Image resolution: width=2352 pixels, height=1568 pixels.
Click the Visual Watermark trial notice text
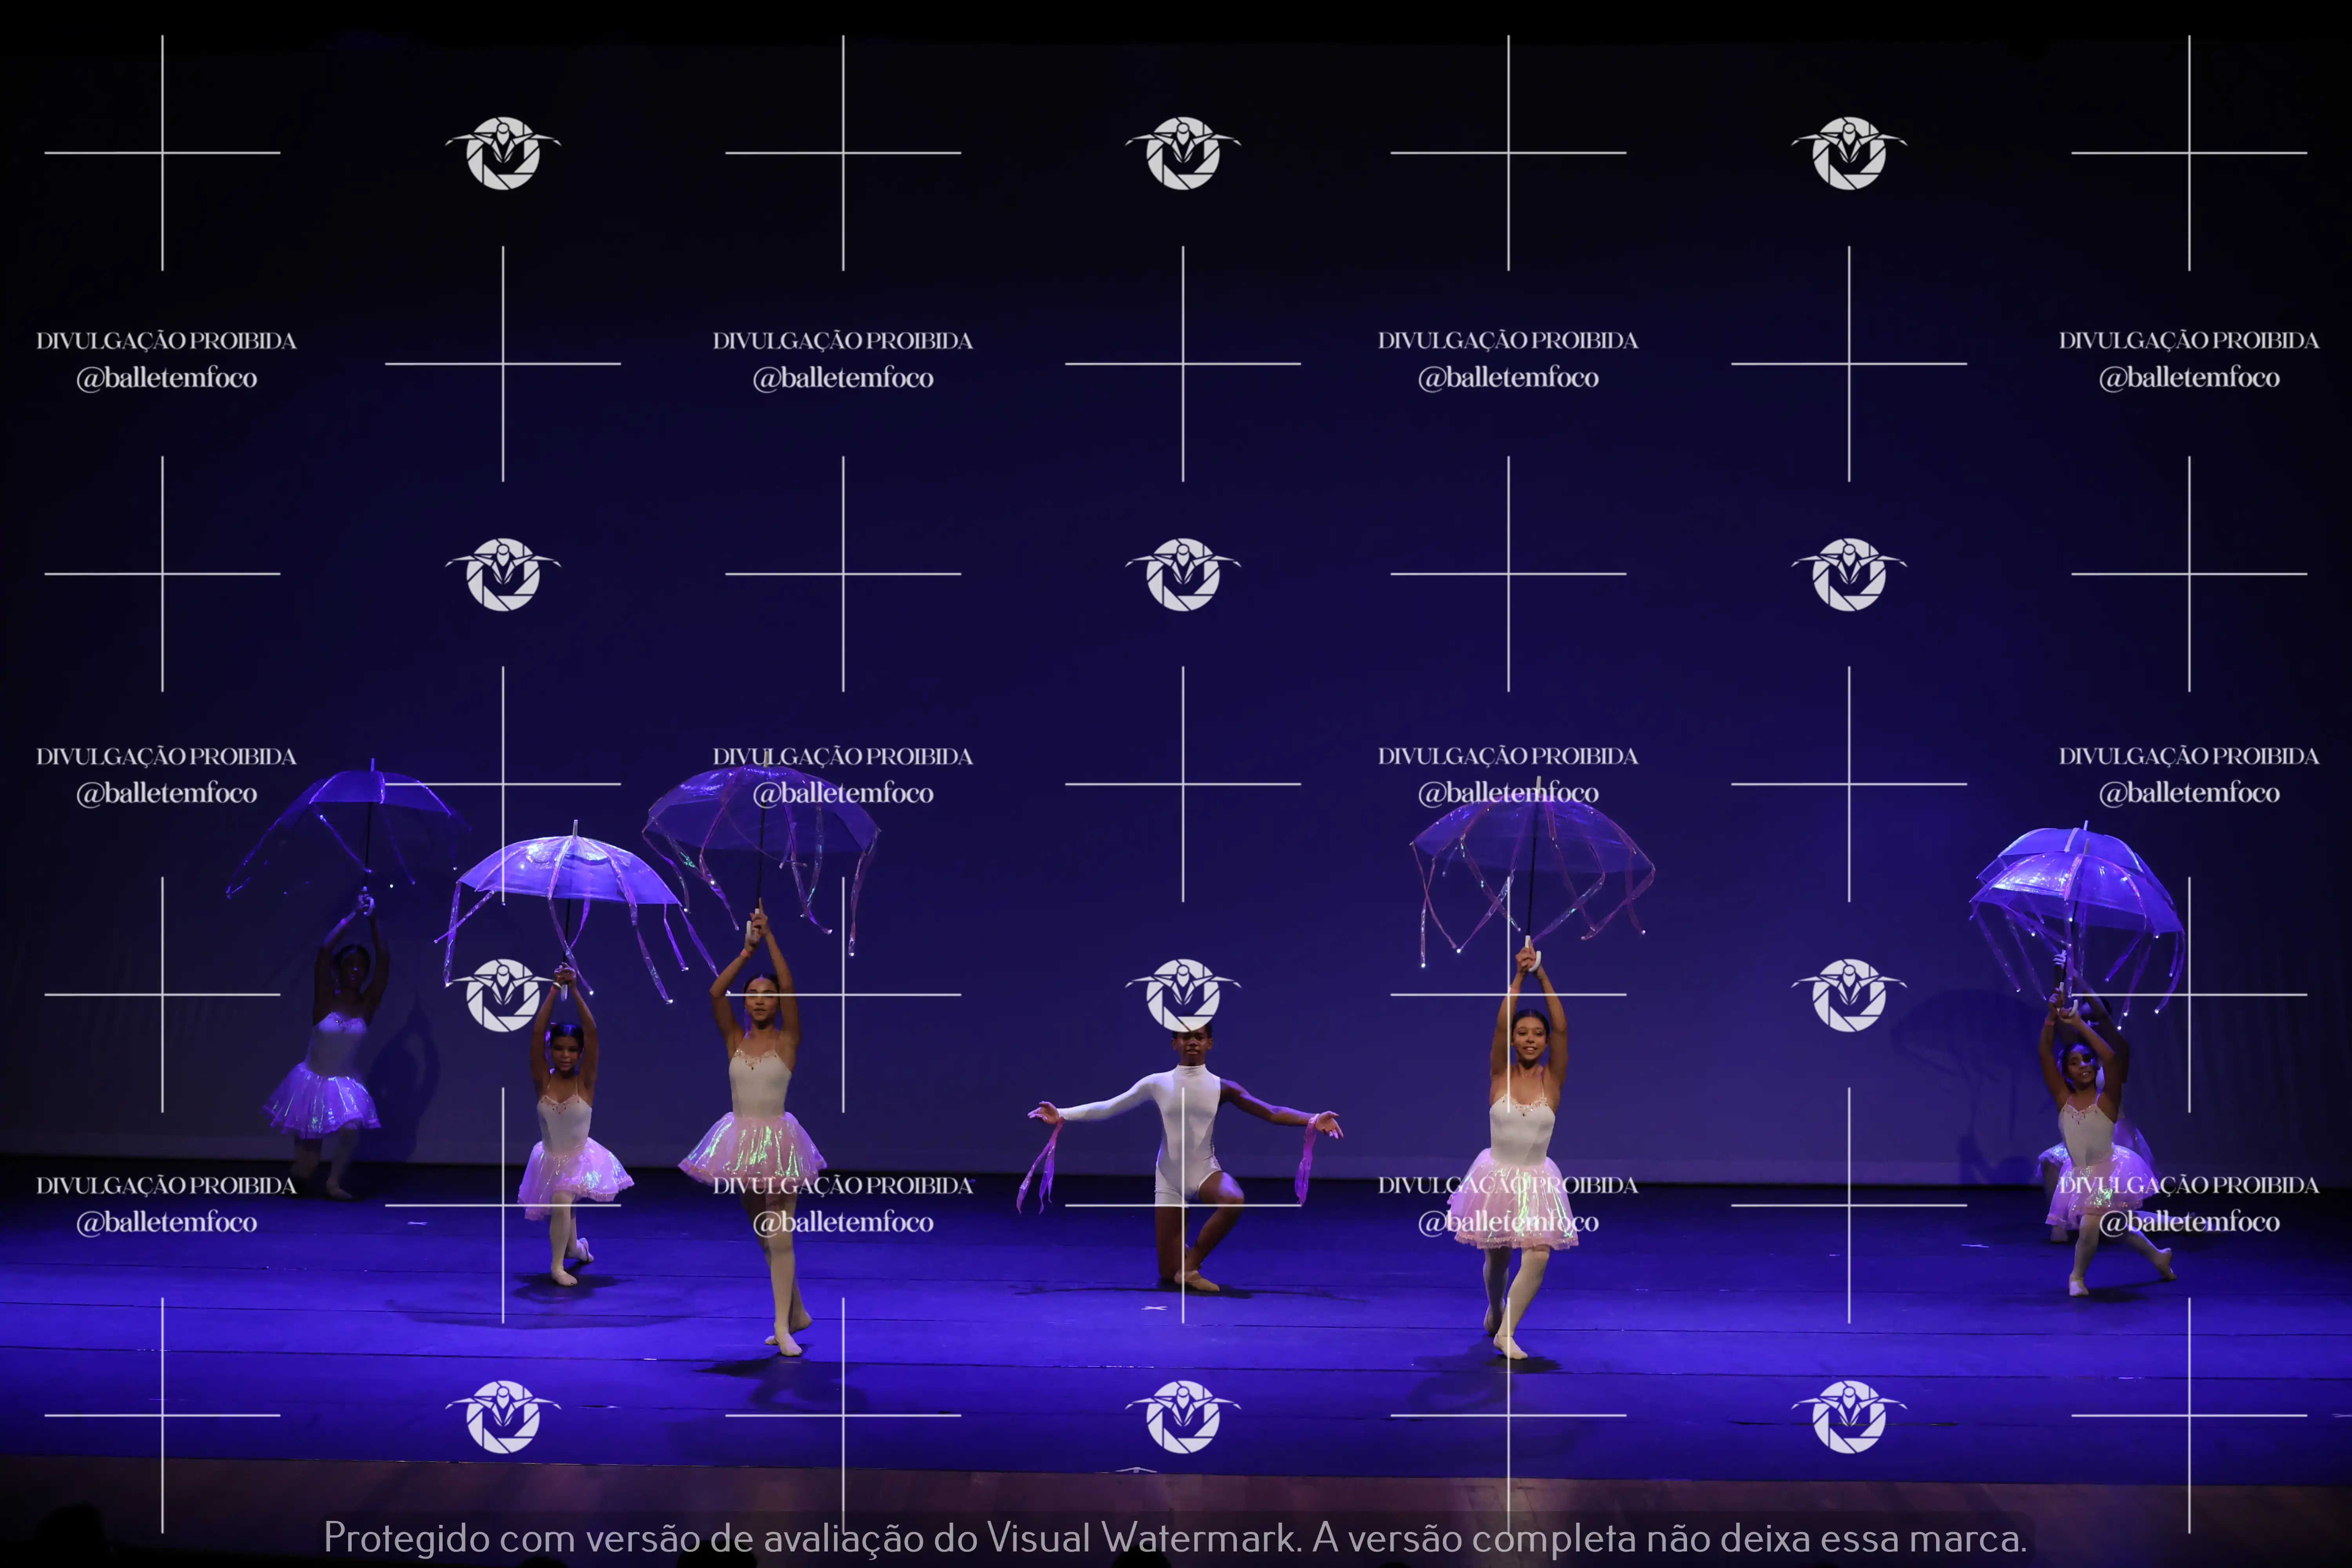click(1175, 1537)
